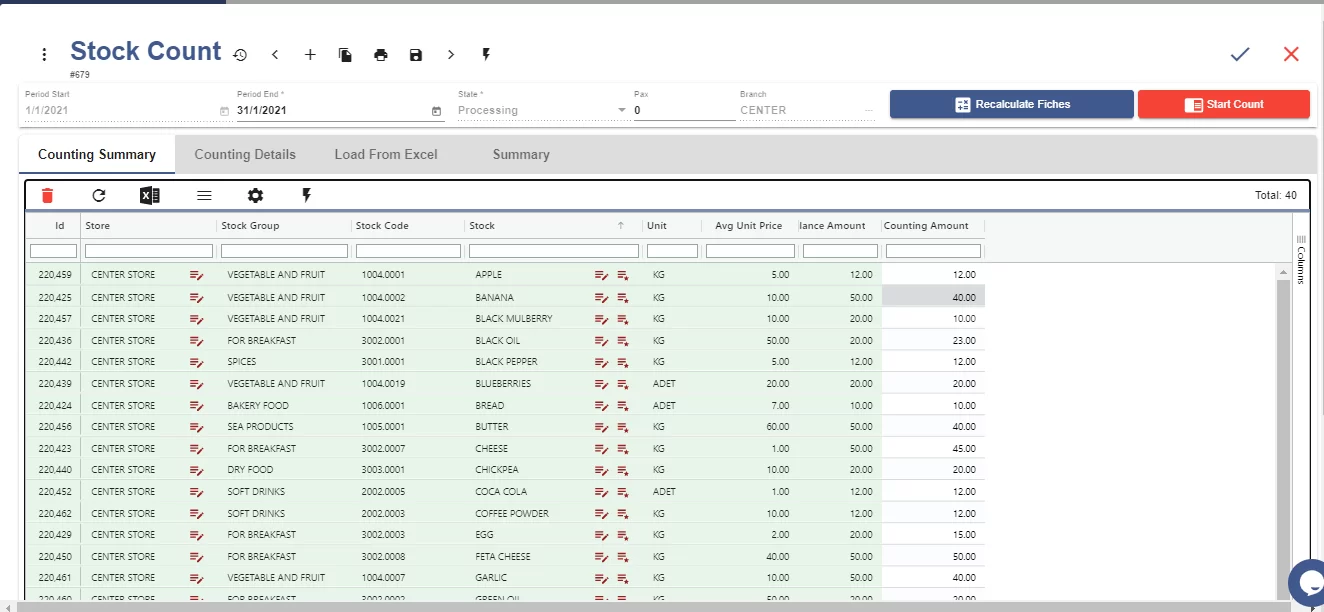
Task: Expand the Columns side panel
Action: tap(1301, 260)
